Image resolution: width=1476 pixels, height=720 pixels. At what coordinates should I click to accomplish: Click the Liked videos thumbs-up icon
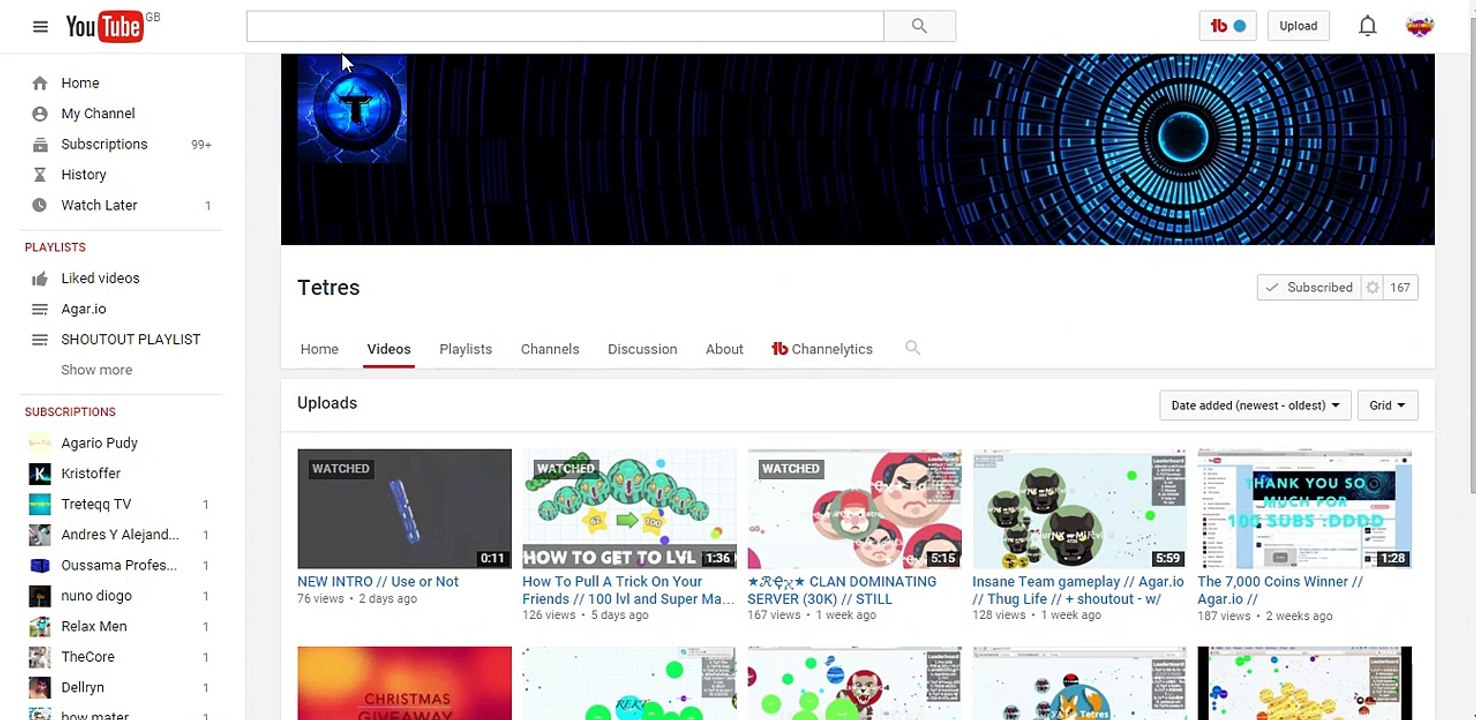(x=40, y=279)
